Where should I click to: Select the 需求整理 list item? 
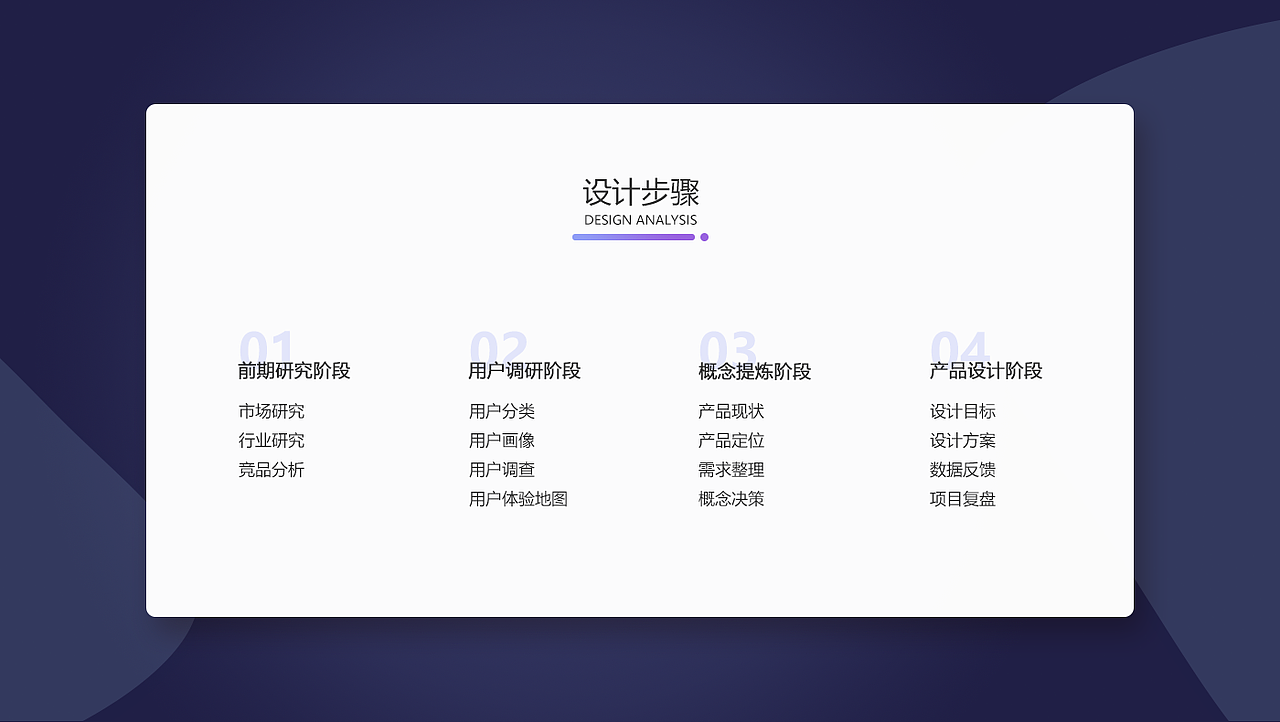731,470
